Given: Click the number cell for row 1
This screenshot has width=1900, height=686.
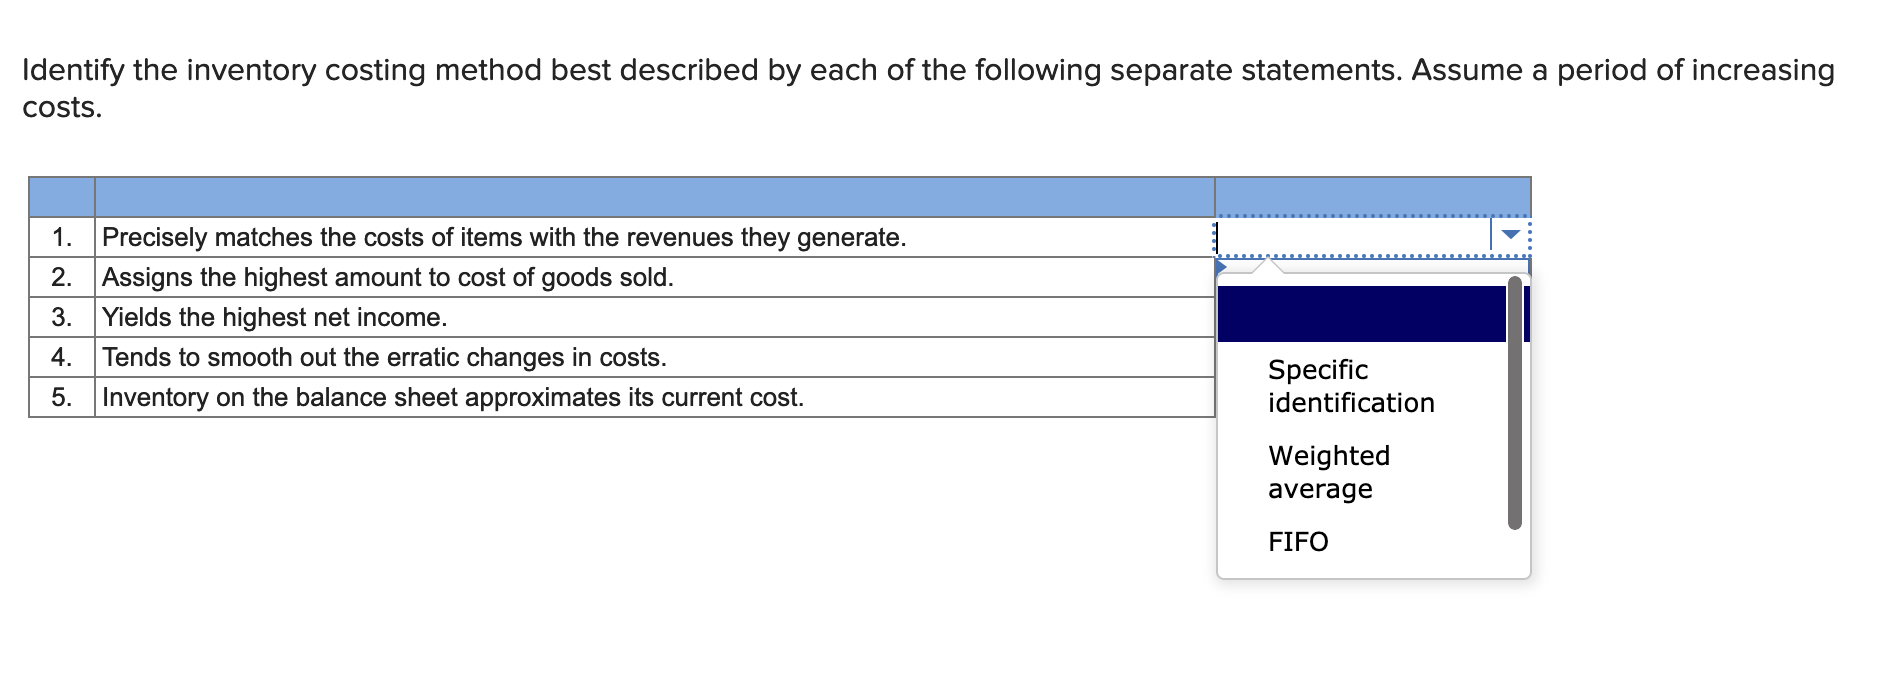Looking at the screenshot, I should click(x=61, y=238).
